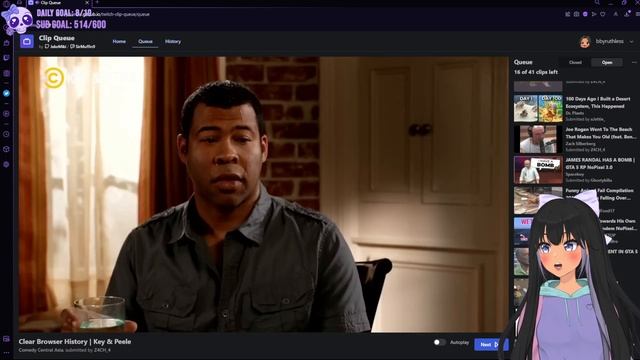
Task: Click the heart bookmark icon in address bar
Action: tap(602, 14)
